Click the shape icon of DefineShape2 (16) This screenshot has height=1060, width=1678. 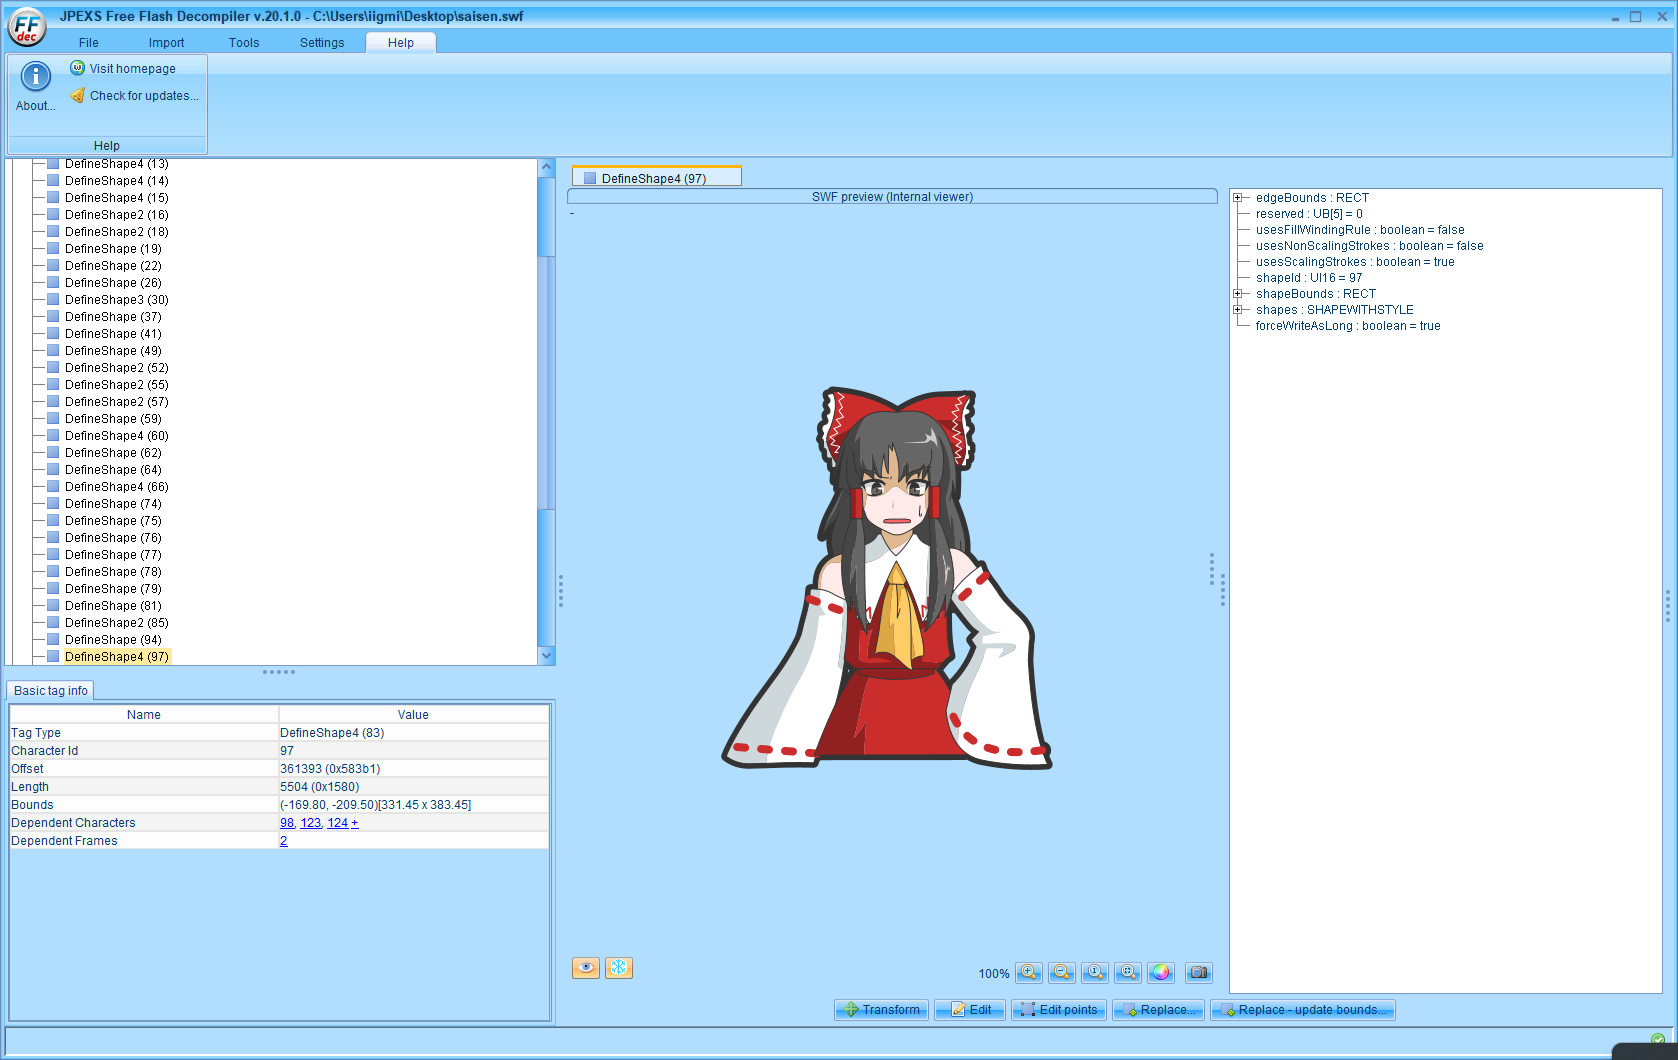pyautogui.click(x=53, y=215)
